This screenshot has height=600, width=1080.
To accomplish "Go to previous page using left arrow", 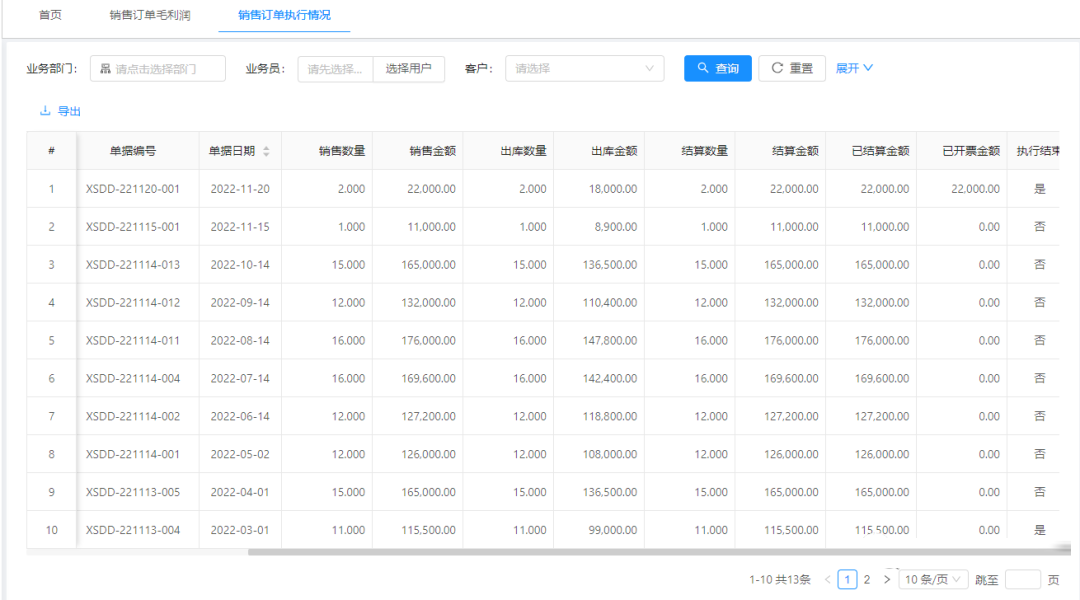I will click(x=827, y=579).
